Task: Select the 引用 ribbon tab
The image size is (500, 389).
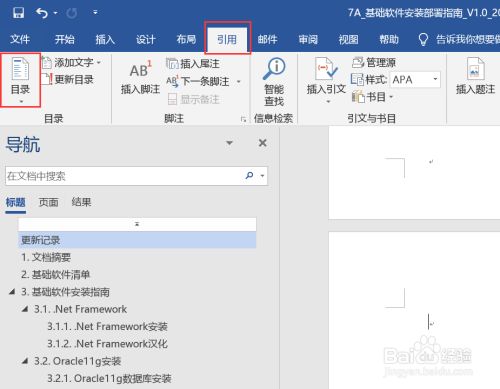Action: [x=227, y=39]
